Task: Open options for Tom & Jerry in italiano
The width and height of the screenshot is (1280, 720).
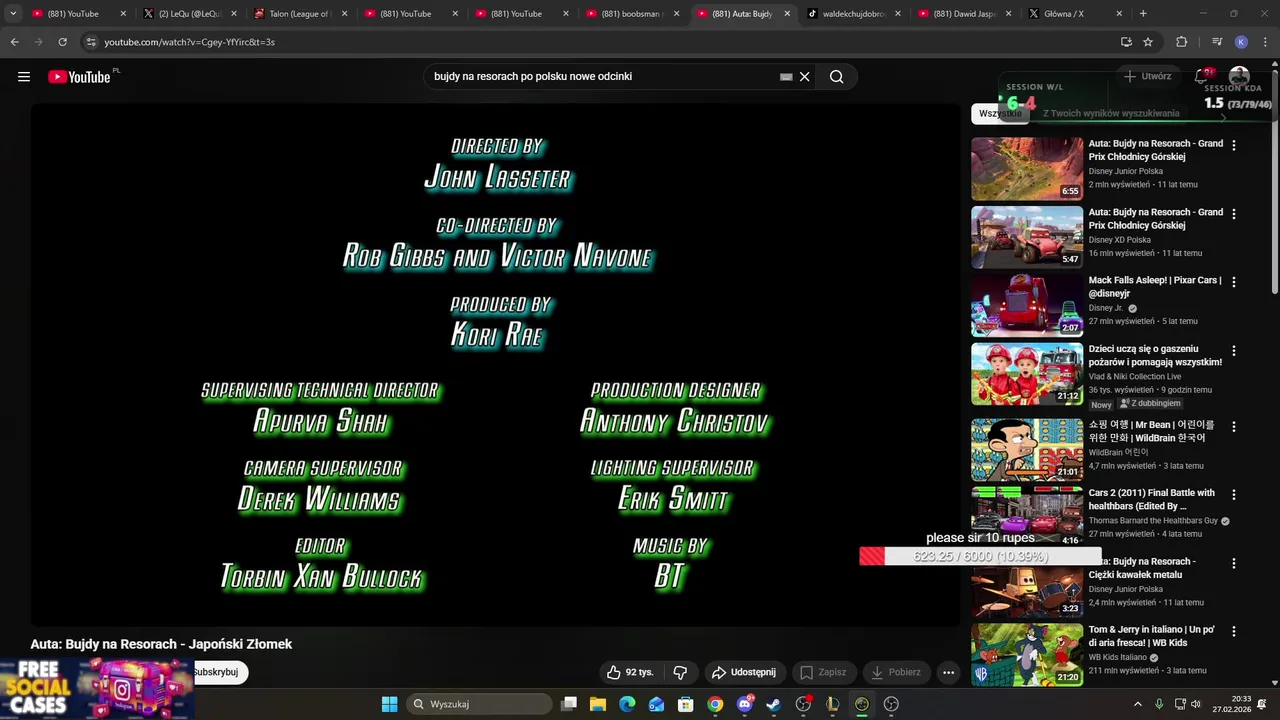Action: [x=1233, y=632]
